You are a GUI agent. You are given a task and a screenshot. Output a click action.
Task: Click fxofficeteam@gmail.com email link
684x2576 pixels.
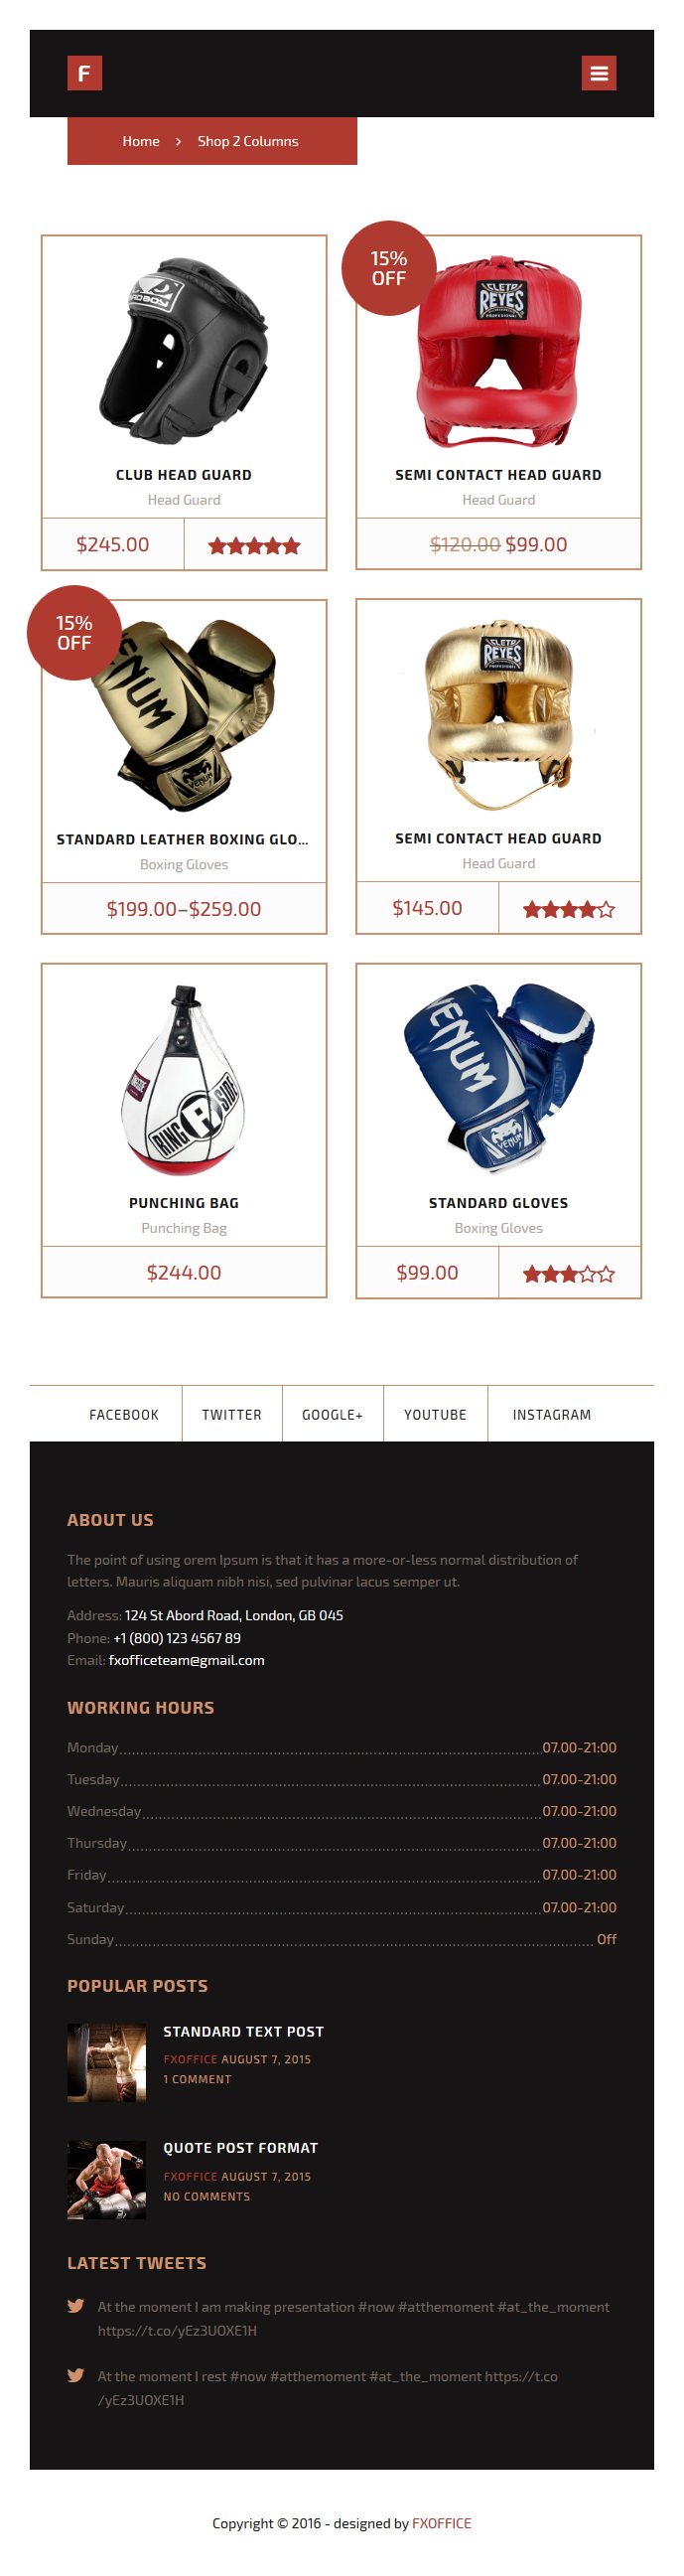(x=187, y=1659)
